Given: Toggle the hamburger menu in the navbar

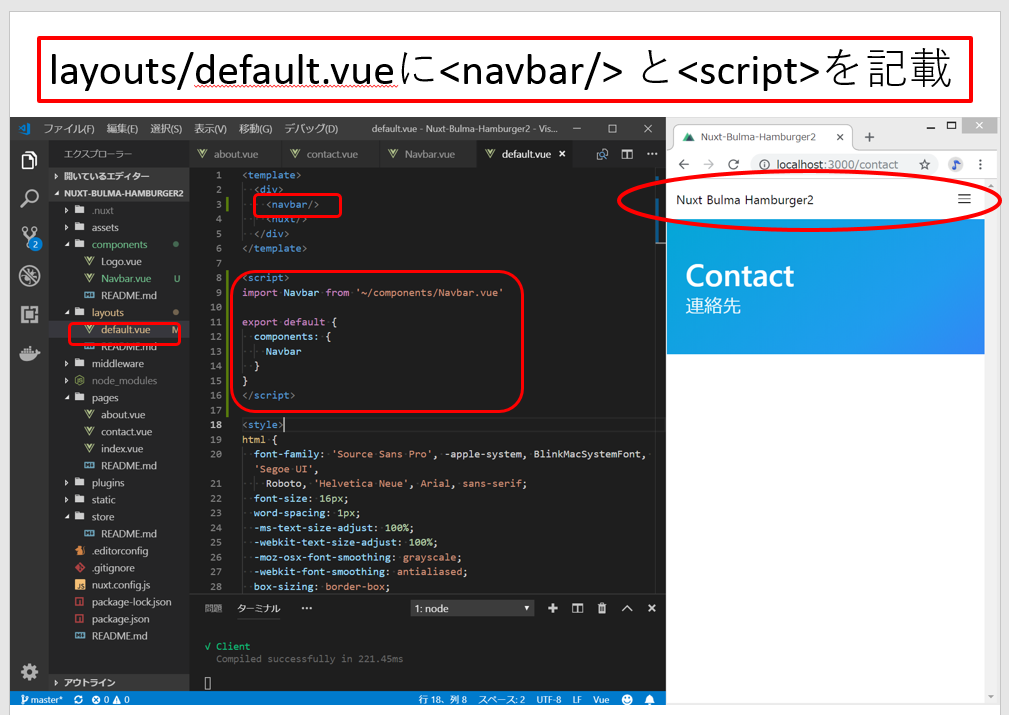Looking at the screenshot, I should click(x=964, y=199).
